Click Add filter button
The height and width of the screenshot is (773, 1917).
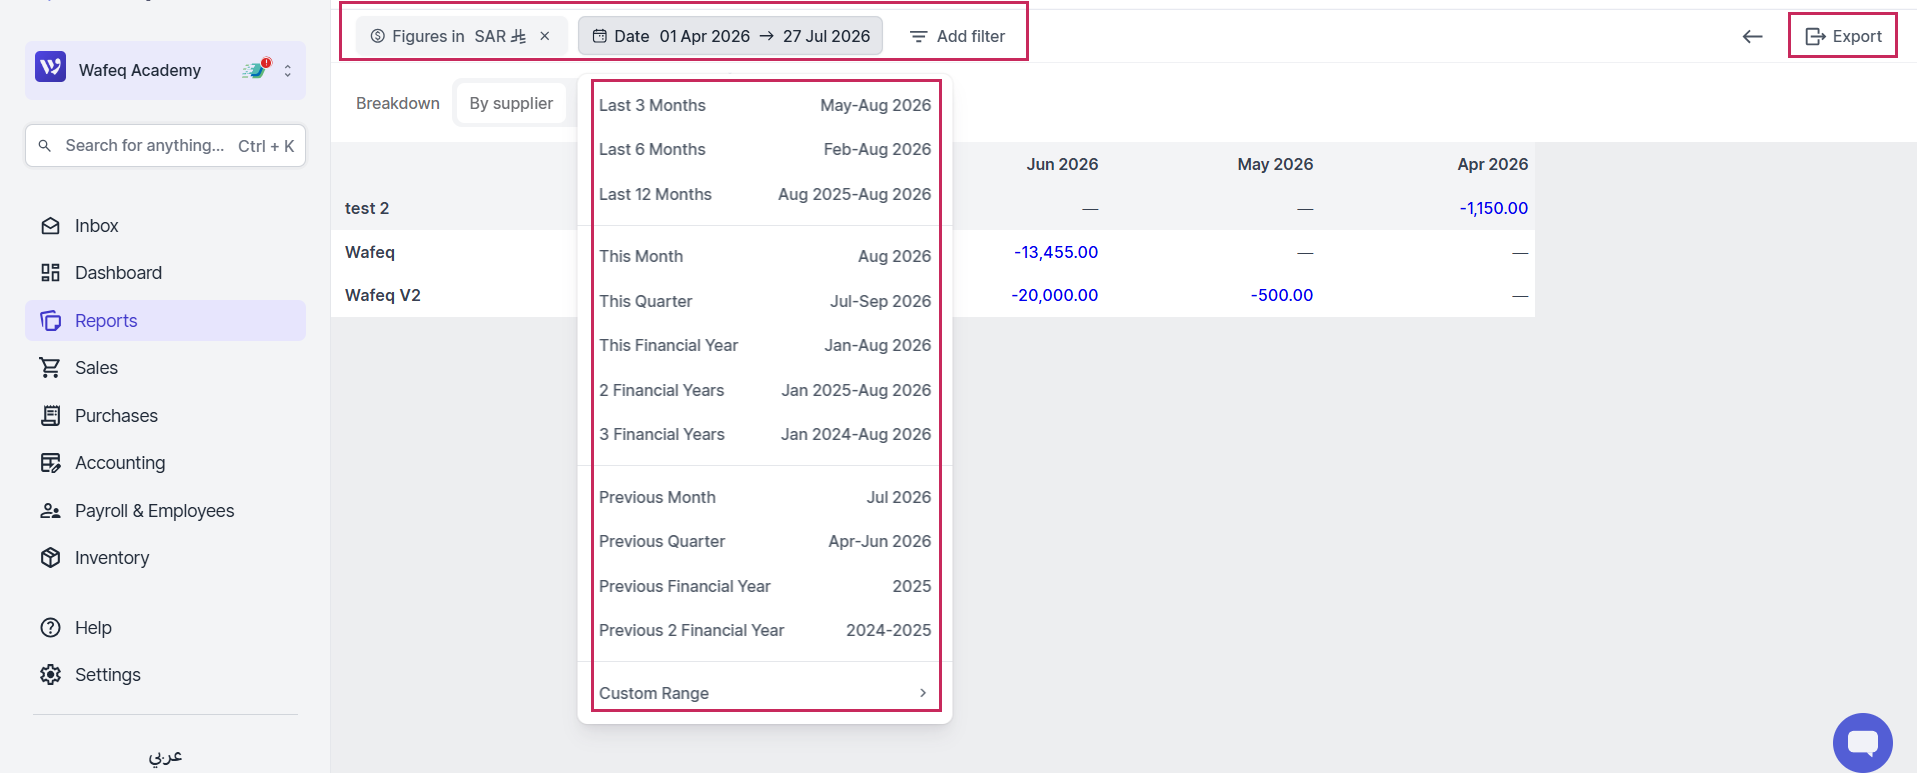tap(957, 36)
